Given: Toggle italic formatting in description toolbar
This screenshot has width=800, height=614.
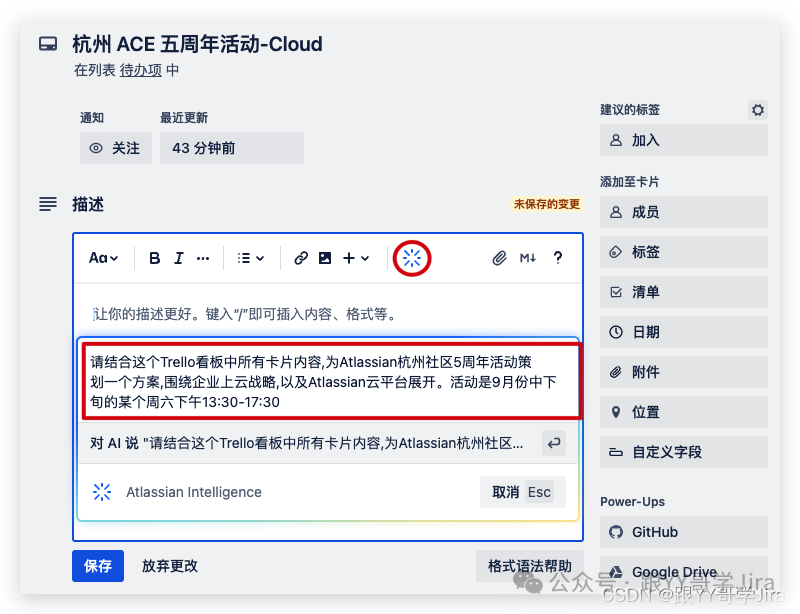Looking at the screenshot, I should (x=179, y=258).
